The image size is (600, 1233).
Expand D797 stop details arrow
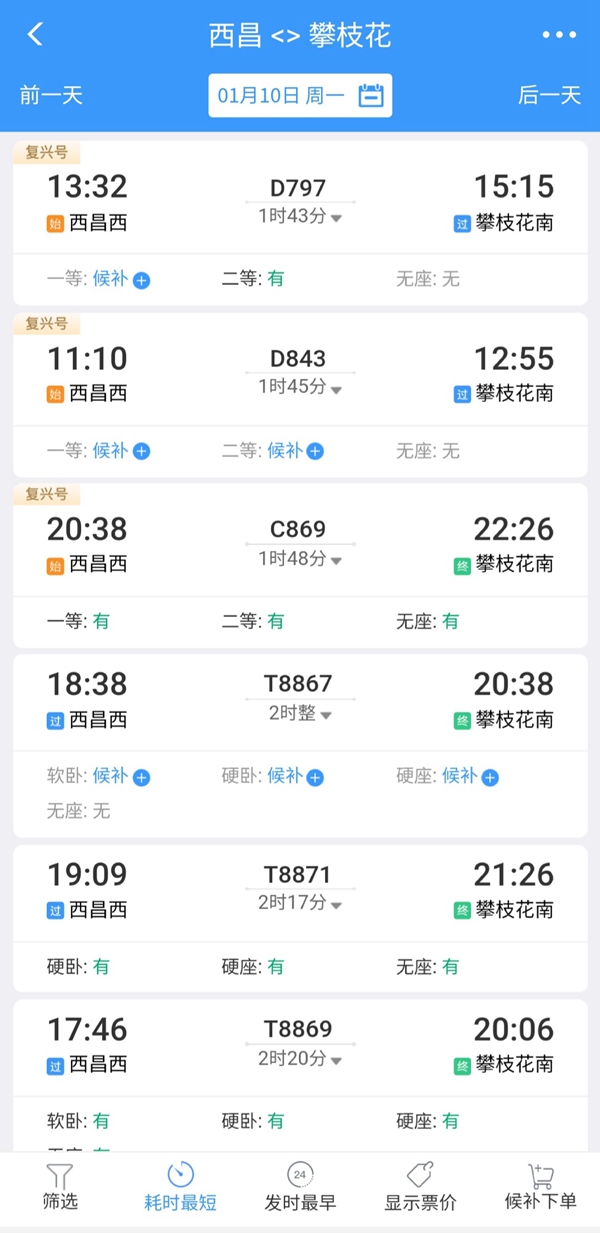(x=337, y=218)
